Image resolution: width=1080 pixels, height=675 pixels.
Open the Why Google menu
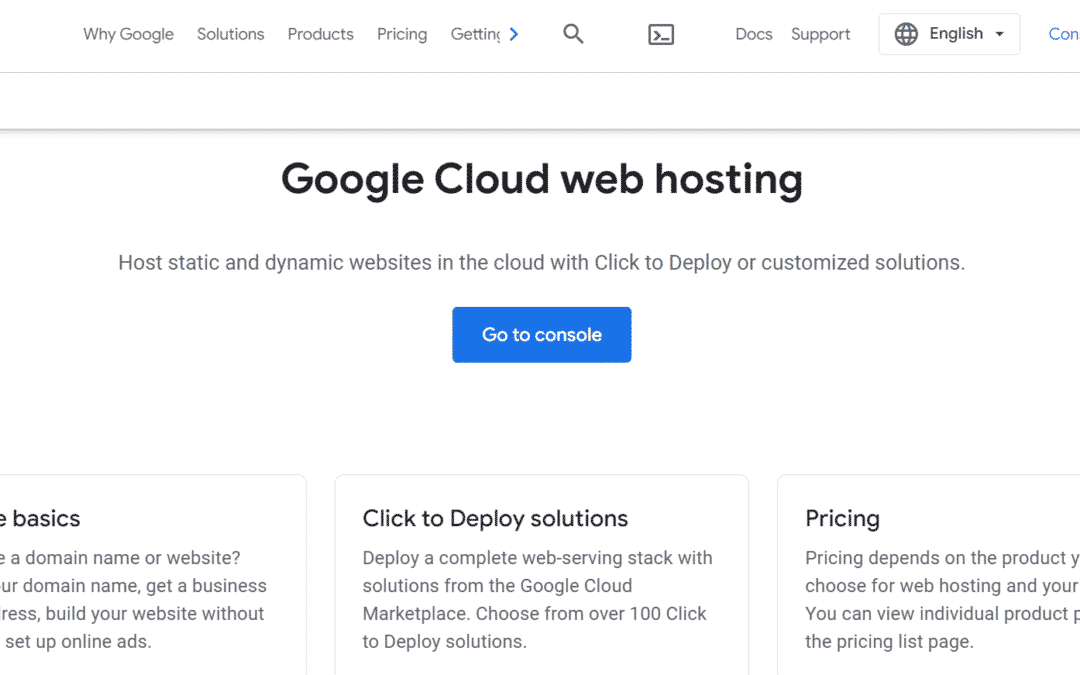128,34
